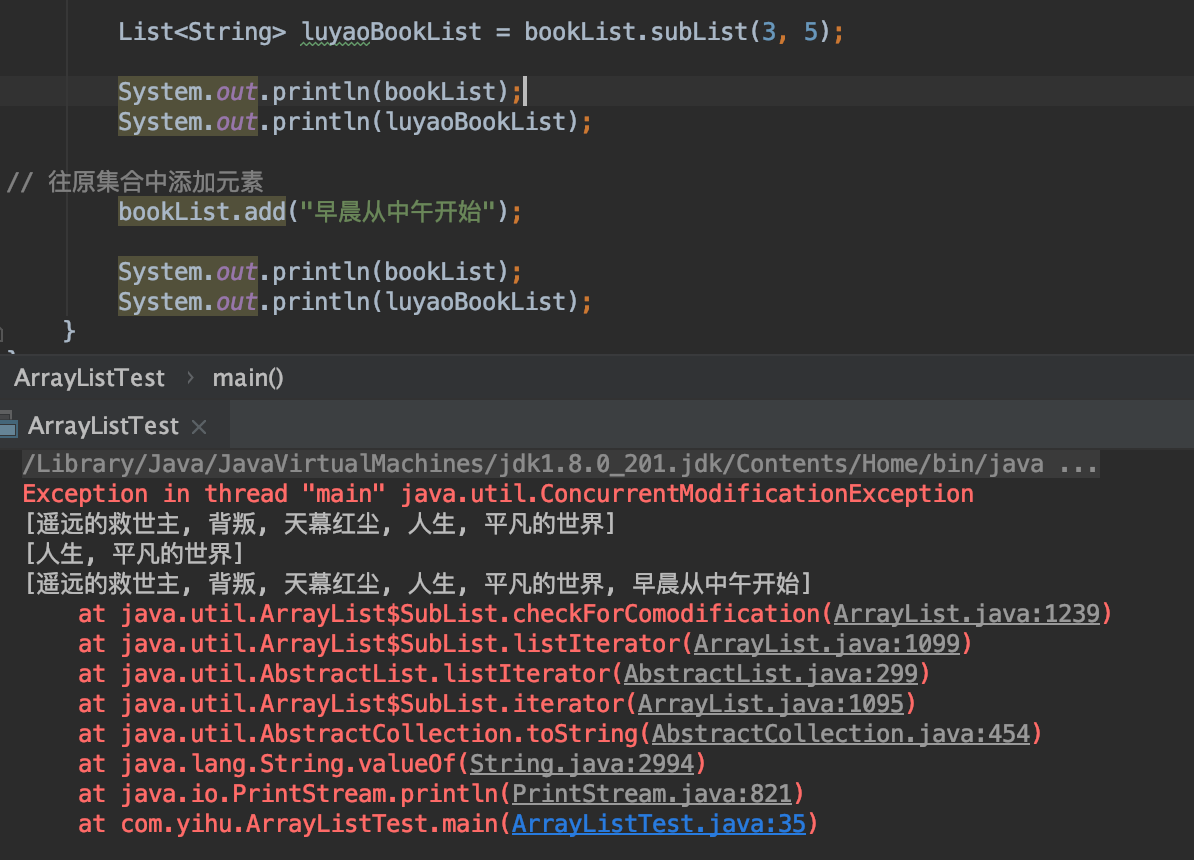Screen dimensions: 1194x860
Task: Click main() in the breadcrumb bar
Action: point(247,378)
